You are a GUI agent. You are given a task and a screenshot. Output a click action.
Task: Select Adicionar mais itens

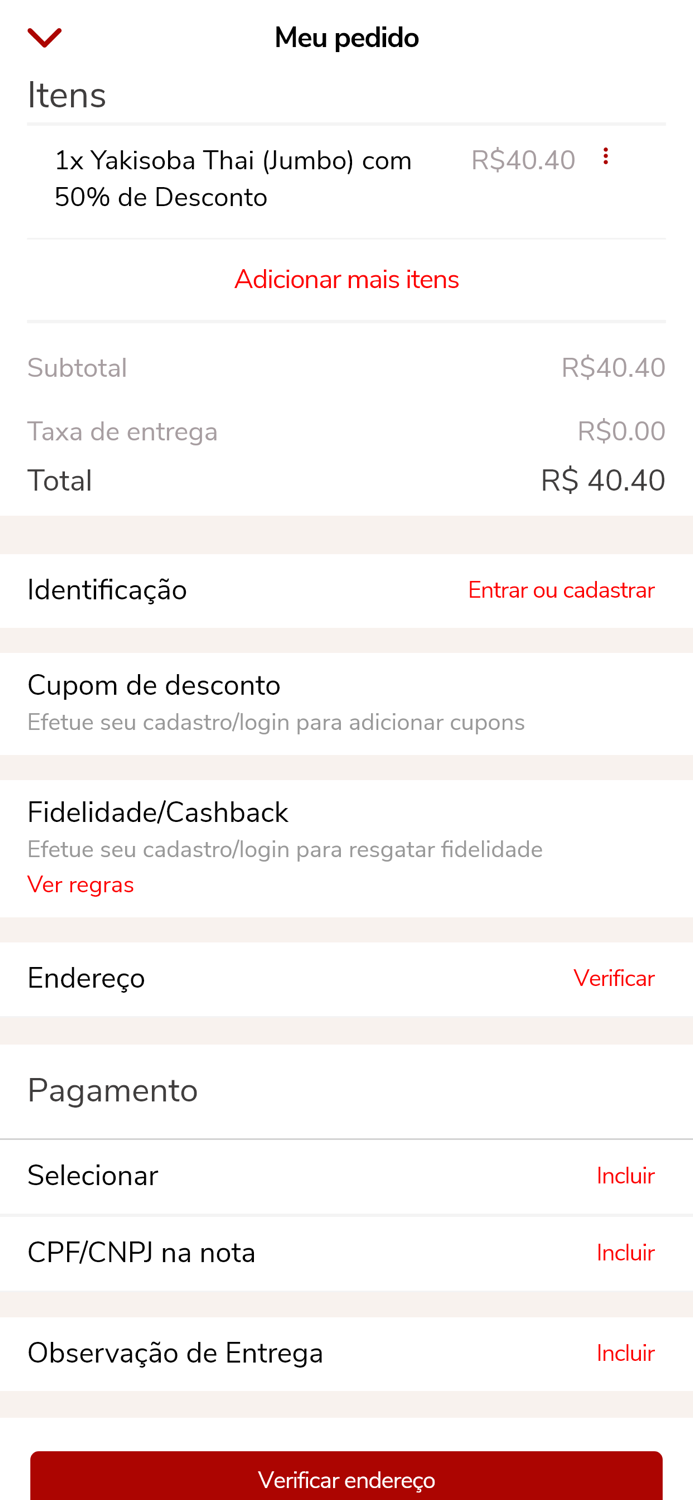[346, 279]
